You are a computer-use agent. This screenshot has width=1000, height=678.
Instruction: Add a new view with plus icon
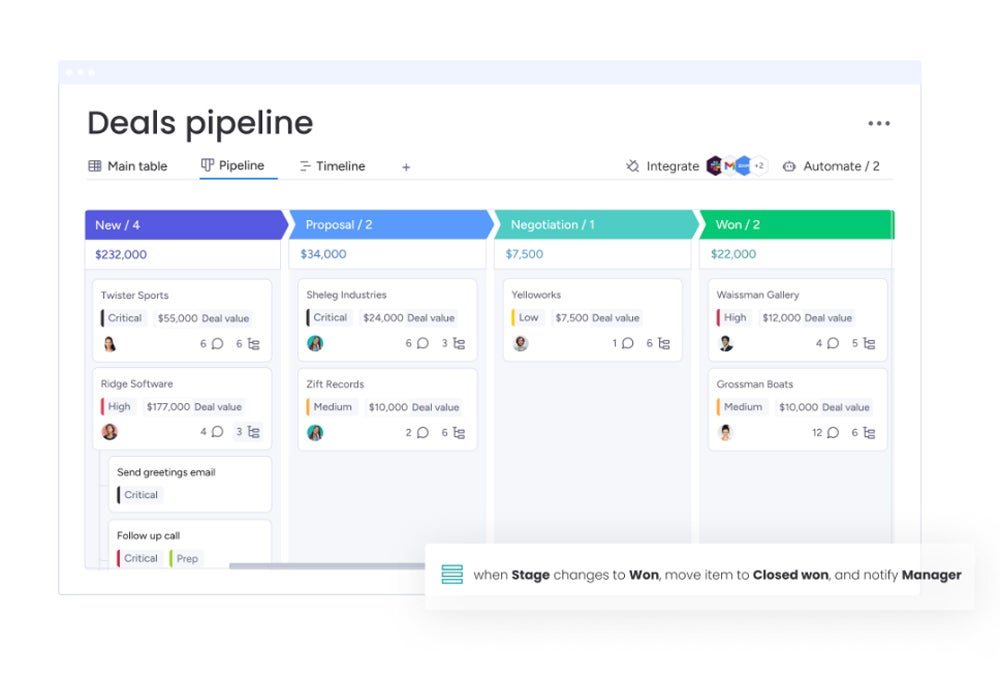tap(406, 167)
